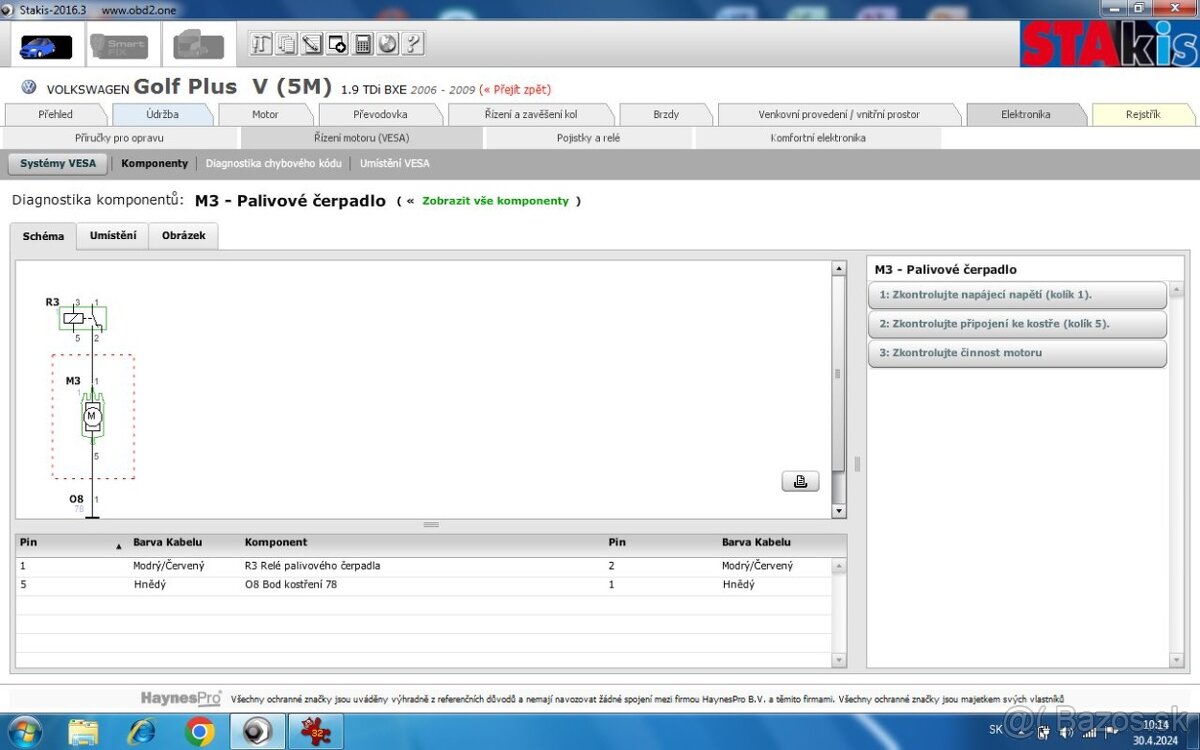Expand step 3: Zkontrolujte činnost motoru
The height and width of the screenshot is (750, 1200).
[1016, 353]
